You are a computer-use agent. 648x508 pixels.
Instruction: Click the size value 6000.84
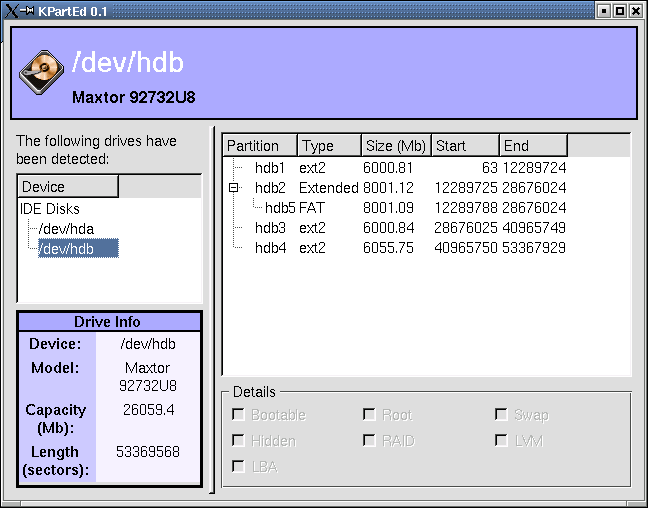tap(388, 228)
